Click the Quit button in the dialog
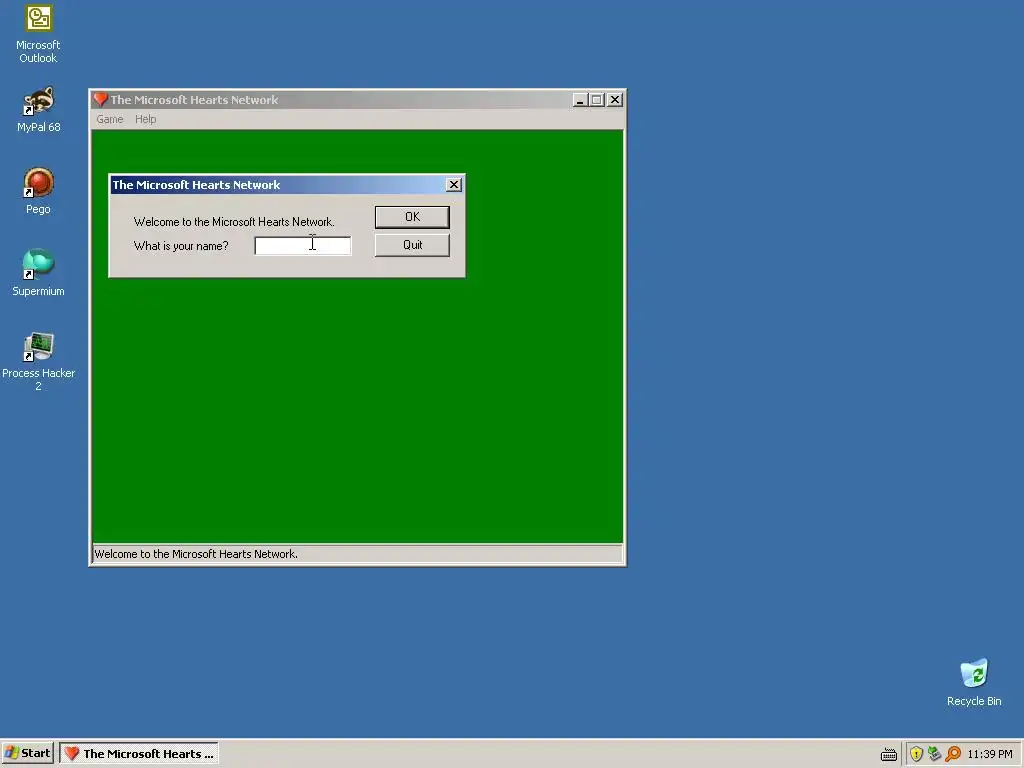Viewport: 1024px width, 768px height. click(412, 245)
